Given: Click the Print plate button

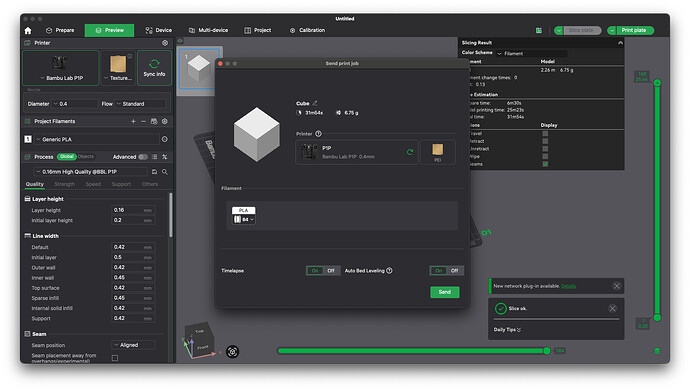Looking at the screenshot, I should coord(634,30).
